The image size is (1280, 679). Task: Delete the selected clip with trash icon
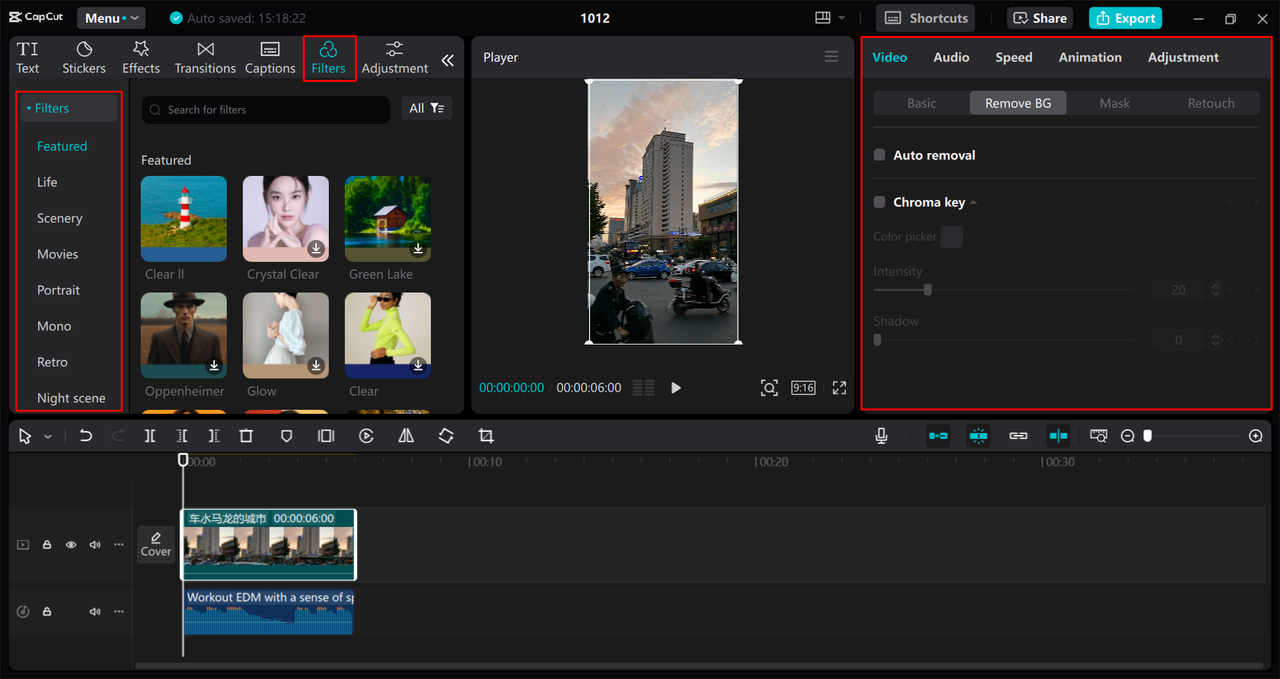tap(246, 436)
